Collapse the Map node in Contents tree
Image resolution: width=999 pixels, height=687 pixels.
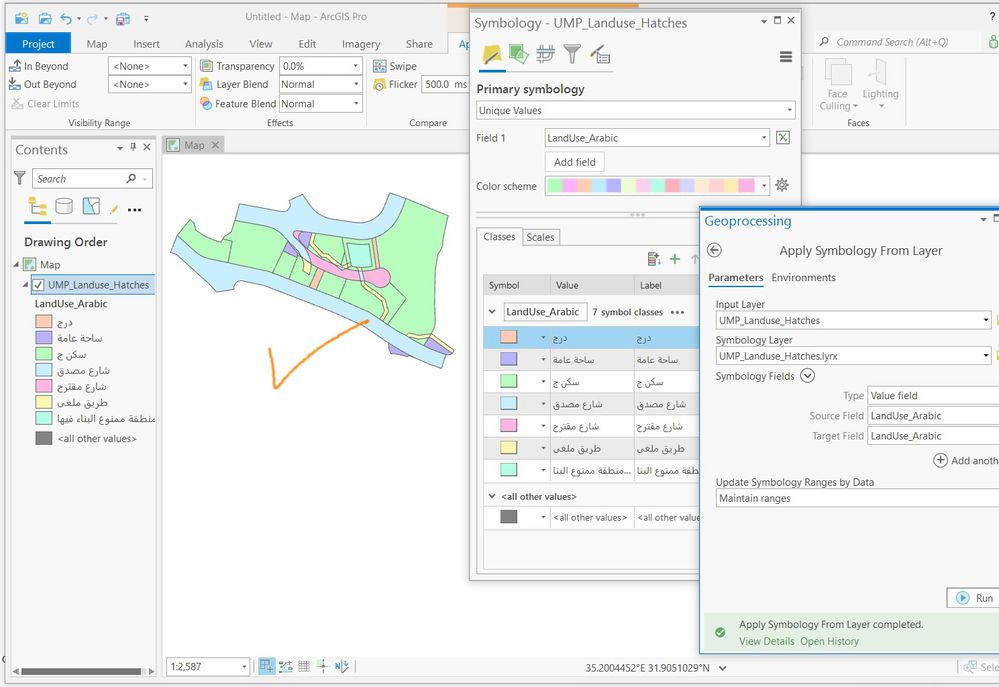[17, 264]
